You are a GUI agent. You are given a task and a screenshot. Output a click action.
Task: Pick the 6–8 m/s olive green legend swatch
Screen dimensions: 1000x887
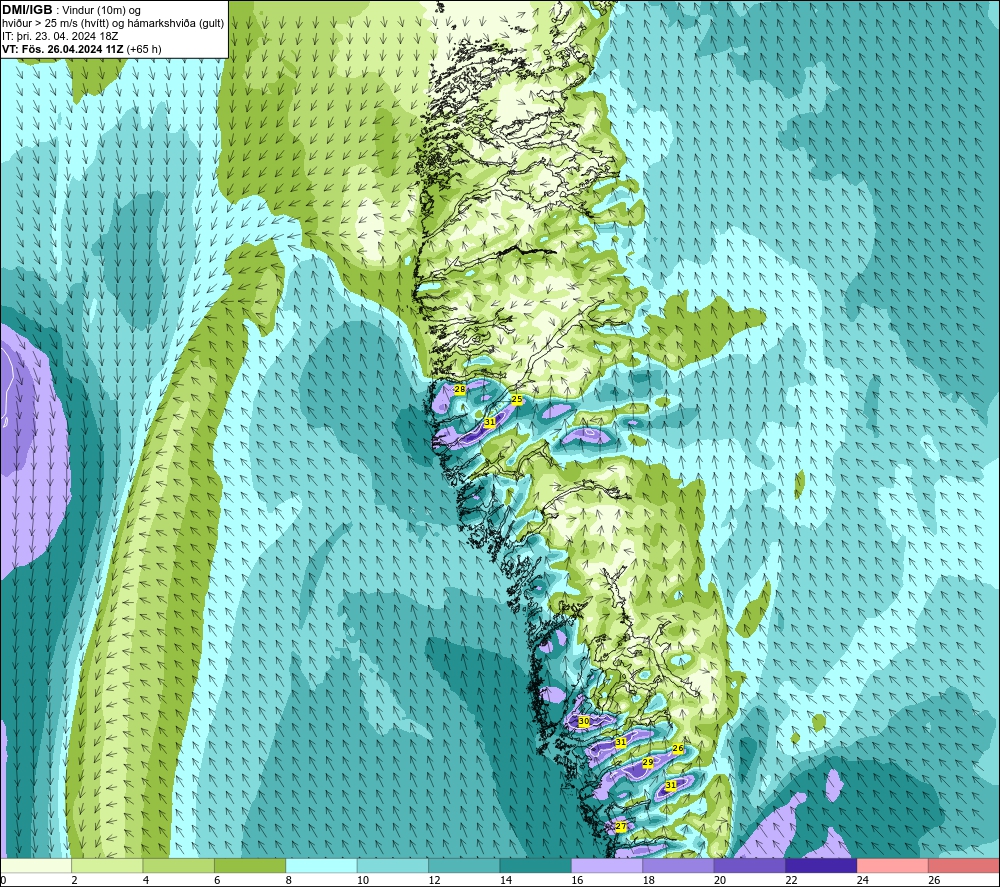[250, 865]
